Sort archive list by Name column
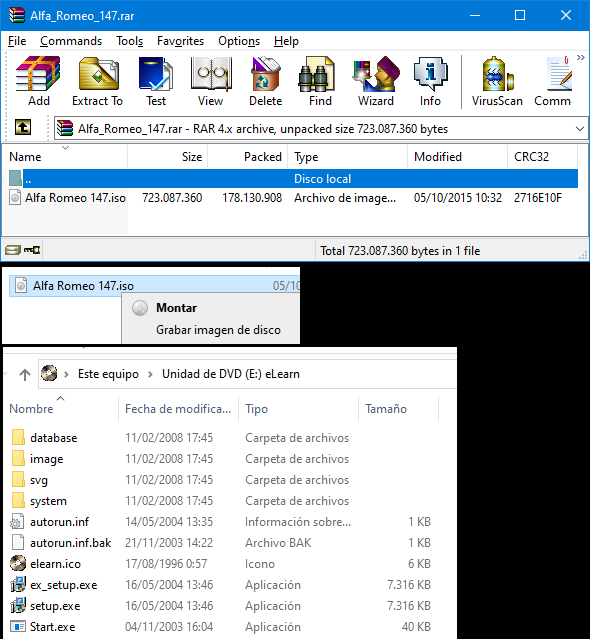Image resolution: width=590 pixels, height=639 pixels. [x=65, y=157]
